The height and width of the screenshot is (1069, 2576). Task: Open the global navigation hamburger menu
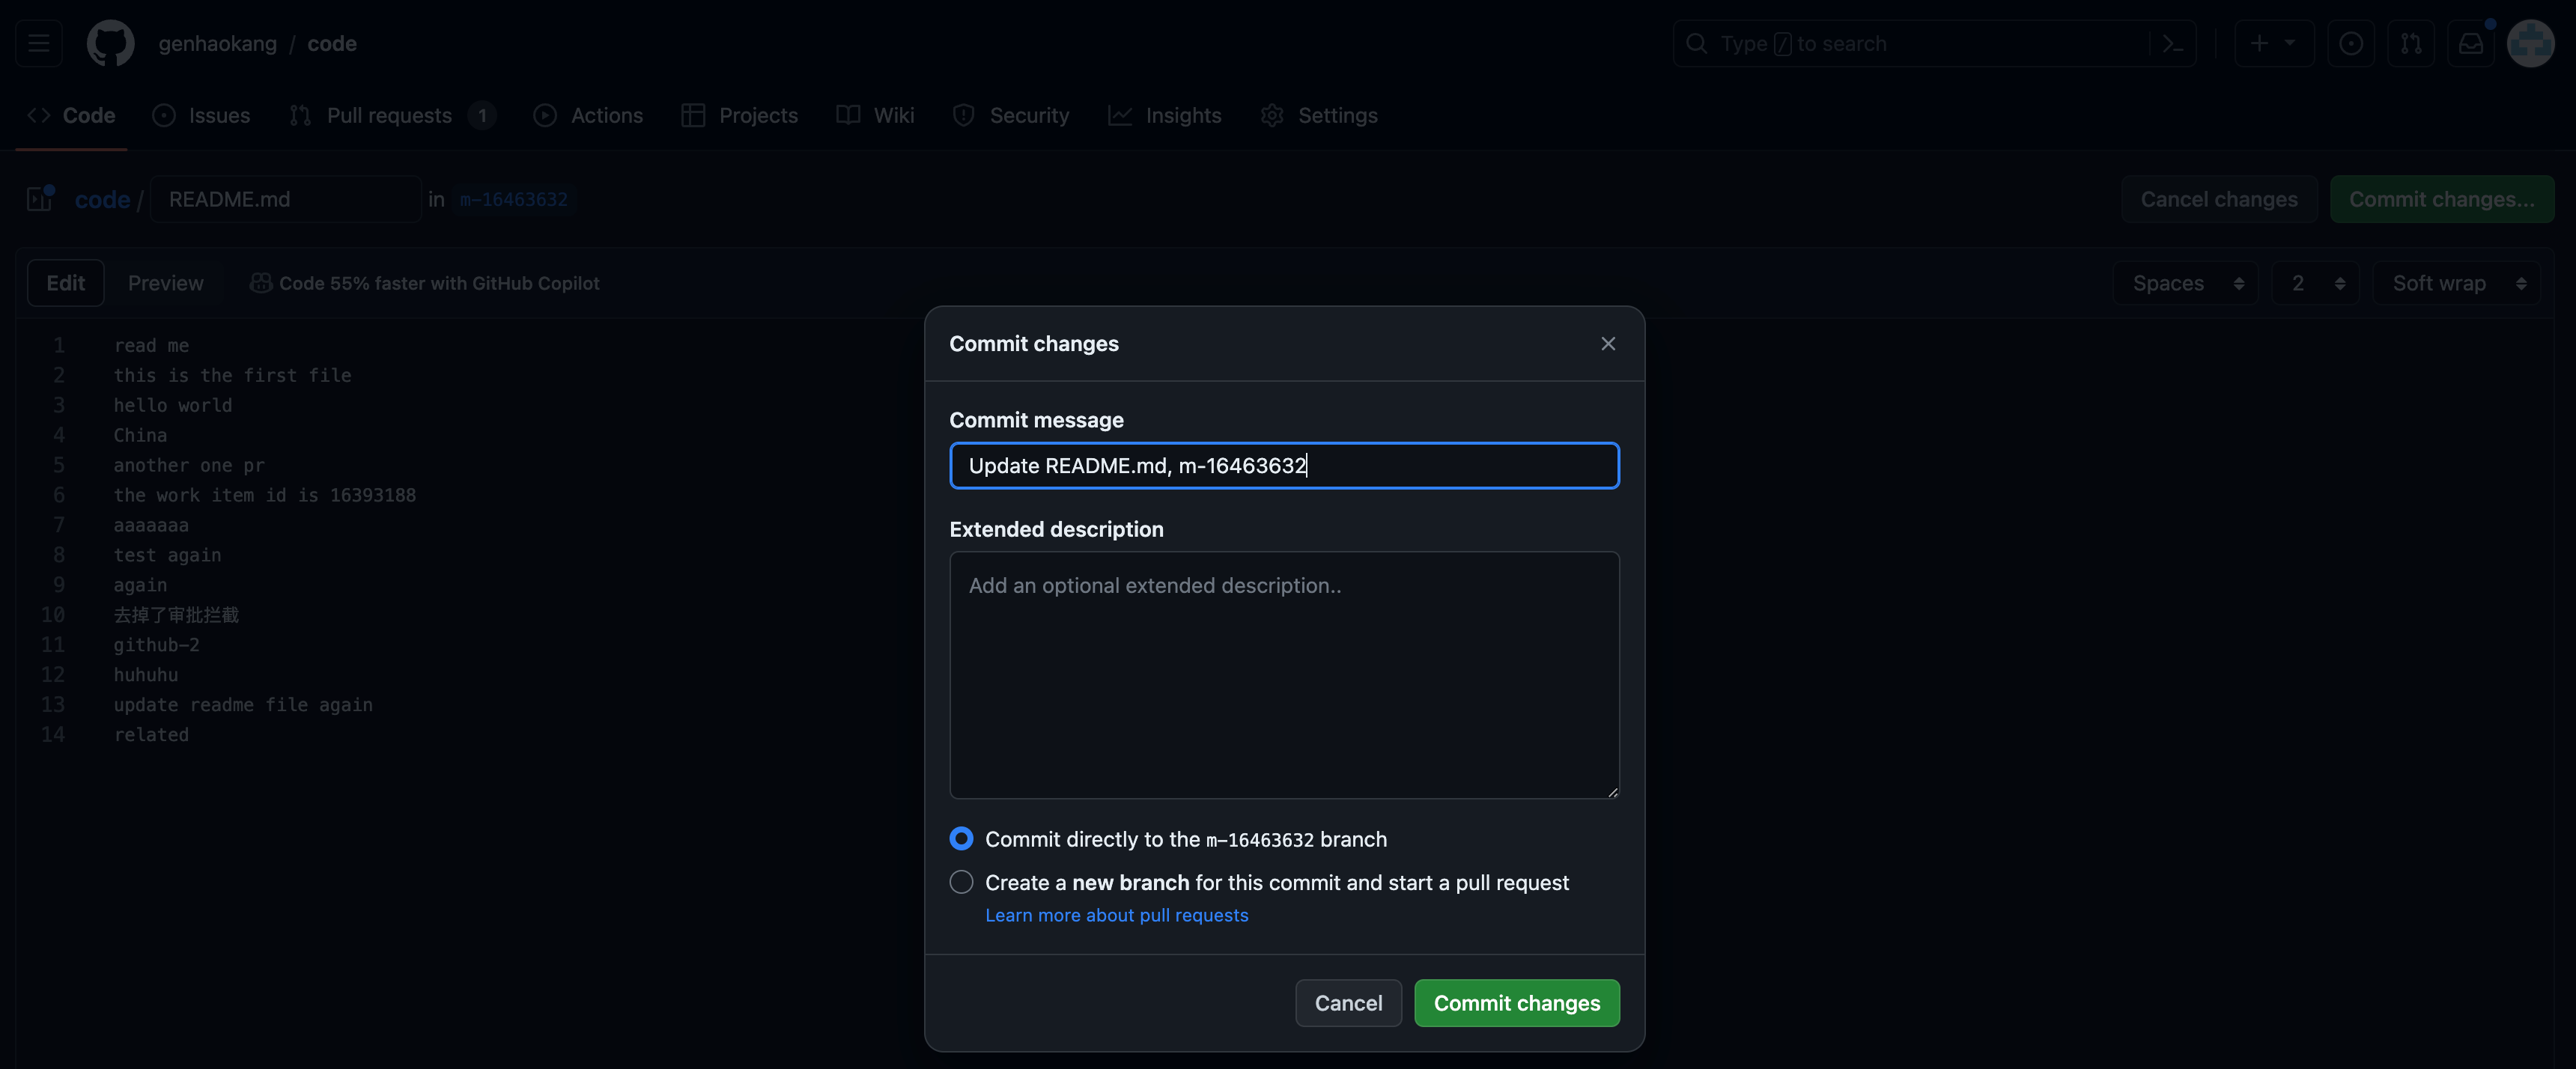[x=39, y=43]
